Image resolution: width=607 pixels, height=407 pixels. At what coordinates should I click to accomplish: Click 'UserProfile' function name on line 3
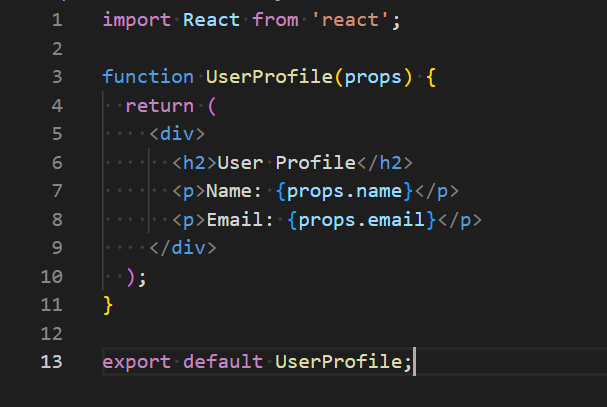[x=269, y=77]
